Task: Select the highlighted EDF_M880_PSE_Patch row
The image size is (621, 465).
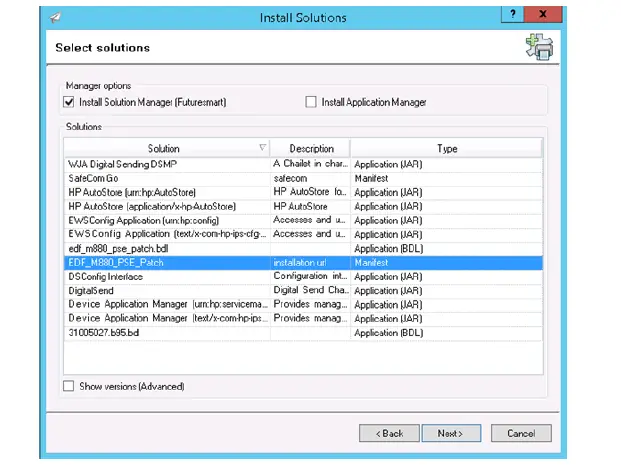Action: [x=303, y=263]
